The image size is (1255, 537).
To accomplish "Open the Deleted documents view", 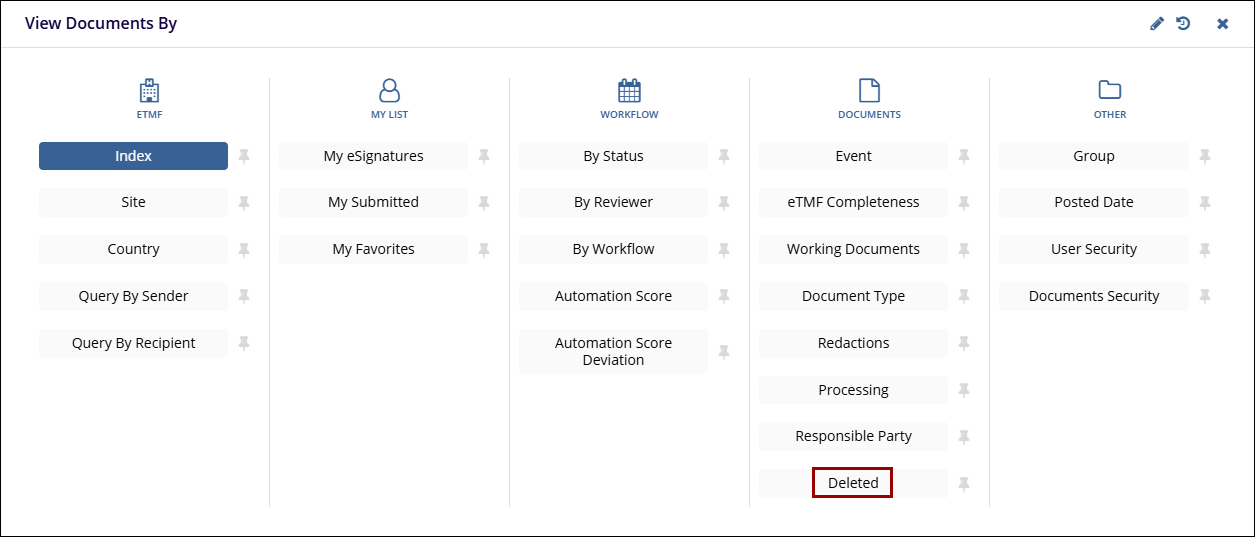I will tap(852, 483).
